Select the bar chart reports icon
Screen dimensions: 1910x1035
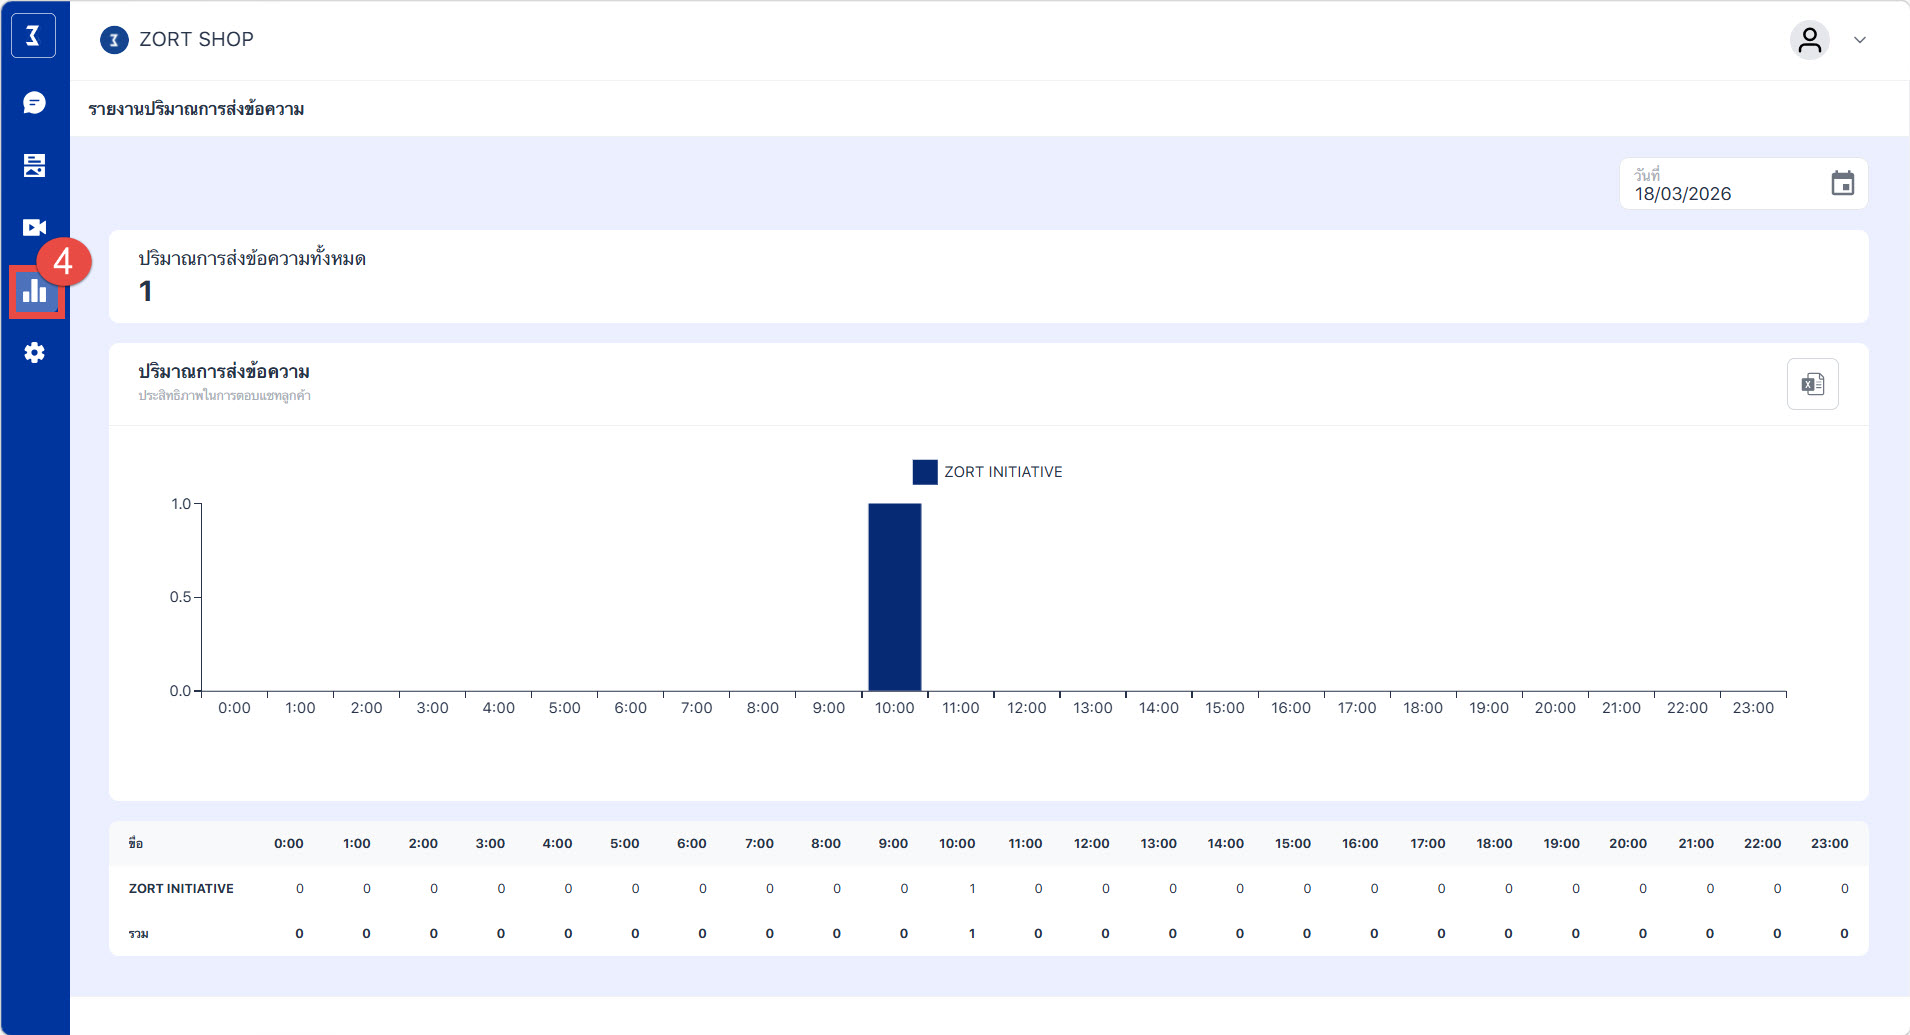pos(35,291)
